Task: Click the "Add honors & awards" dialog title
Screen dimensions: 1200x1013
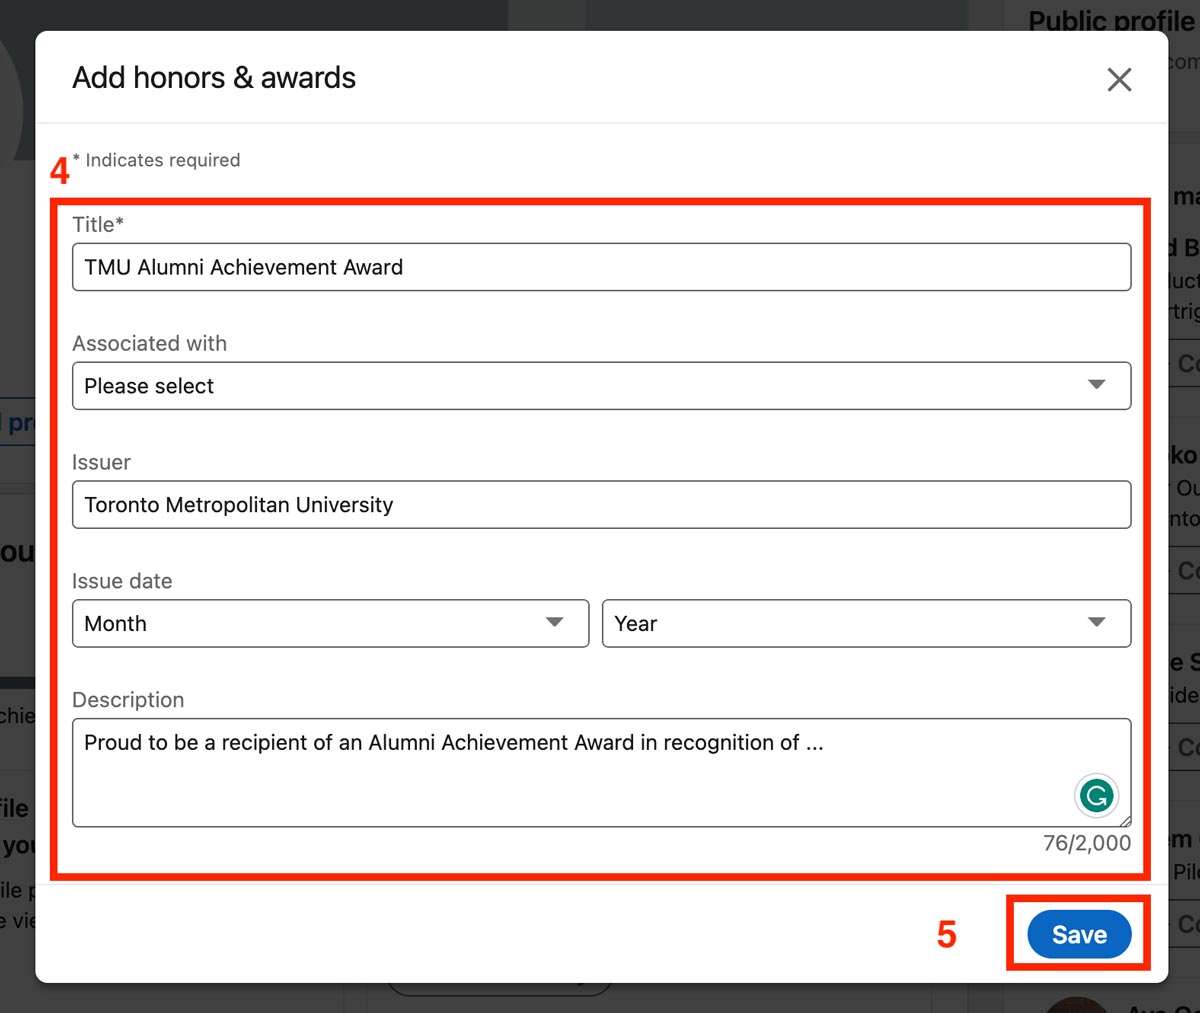Action: click(x=213, y=77)
